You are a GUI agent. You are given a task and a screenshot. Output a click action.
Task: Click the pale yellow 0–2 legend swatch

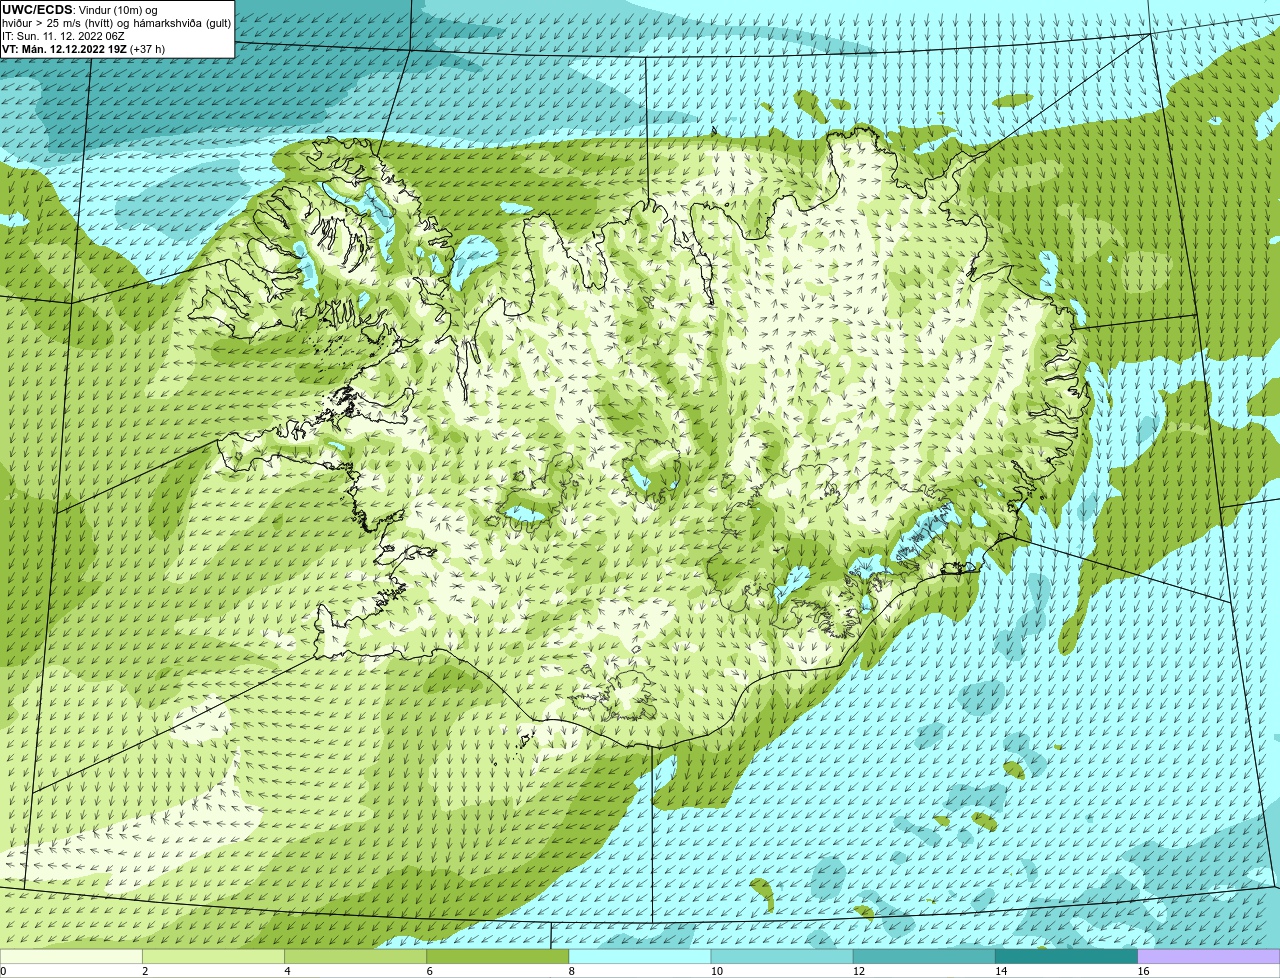coord(71,956)
